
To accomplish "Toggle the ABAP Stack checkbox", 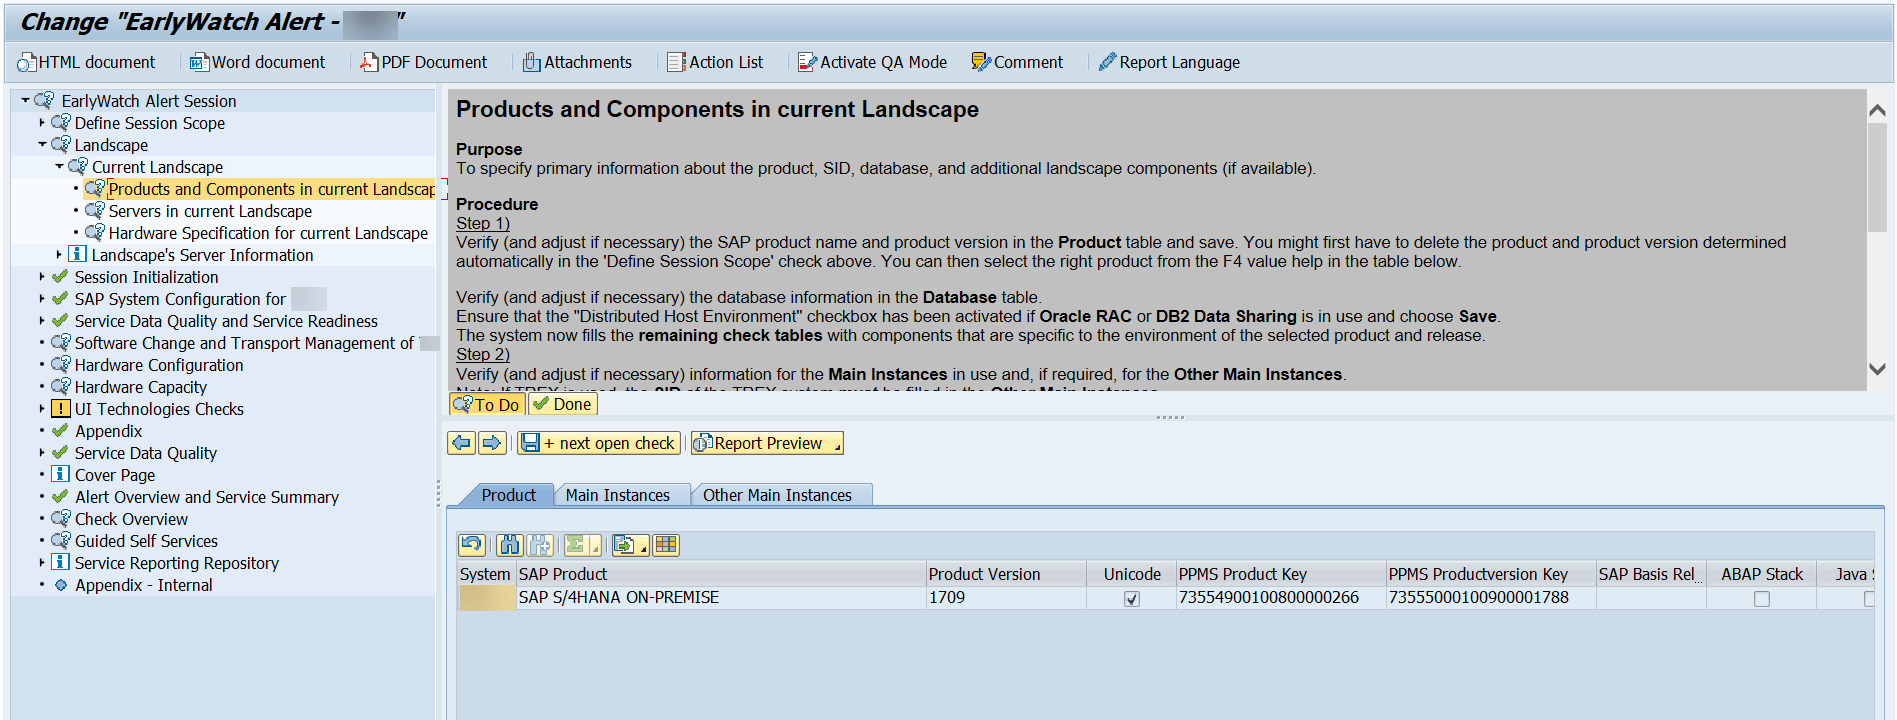I will click(x=1762, y=599).
